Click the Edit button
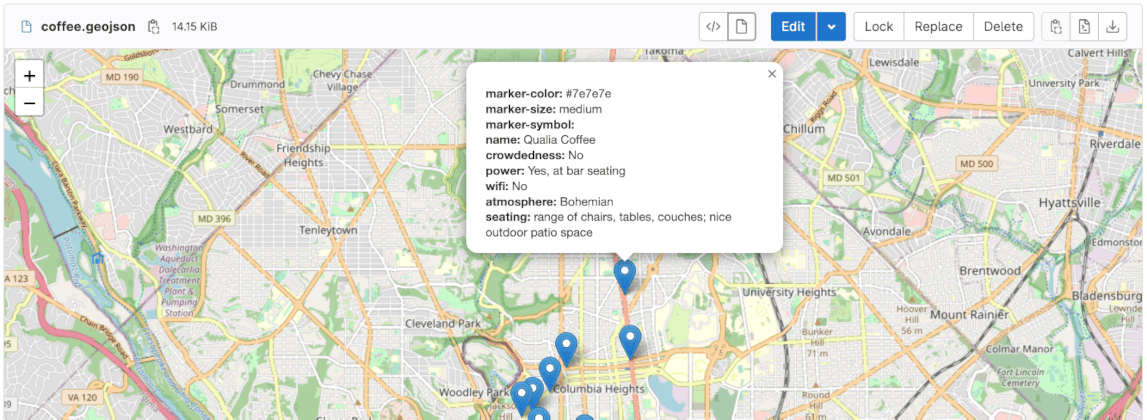This screenshot has height=420, width=1147. coord(793,27)
